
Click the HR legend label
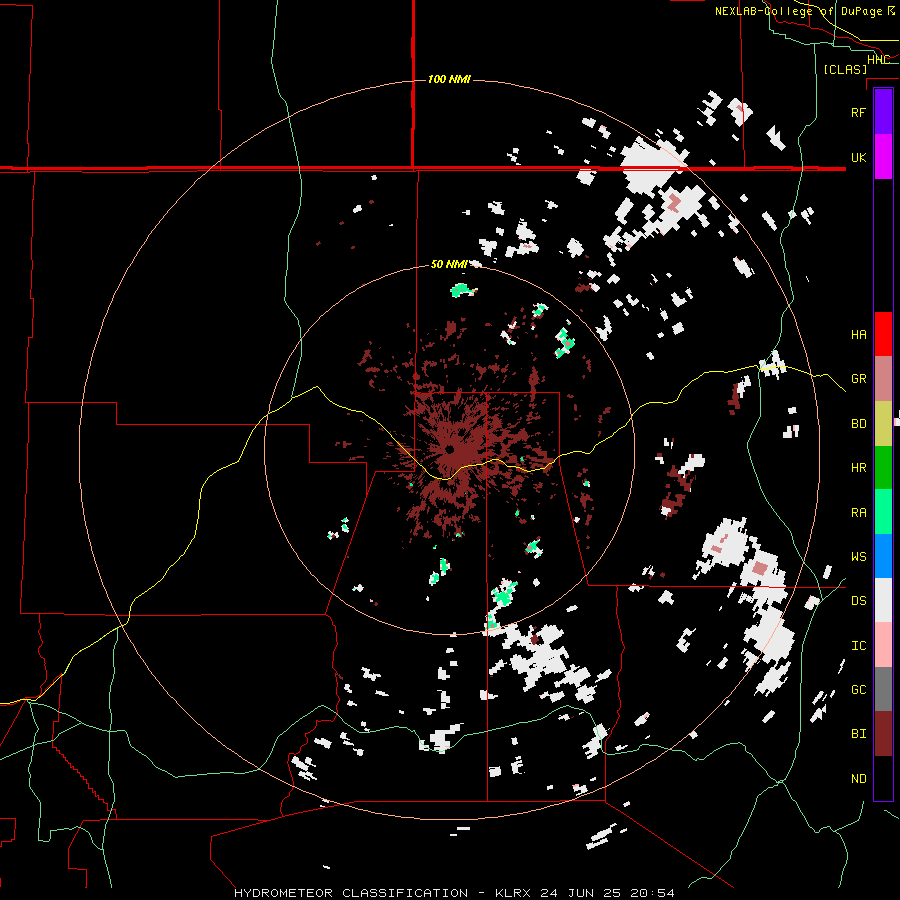click(858, 468)
